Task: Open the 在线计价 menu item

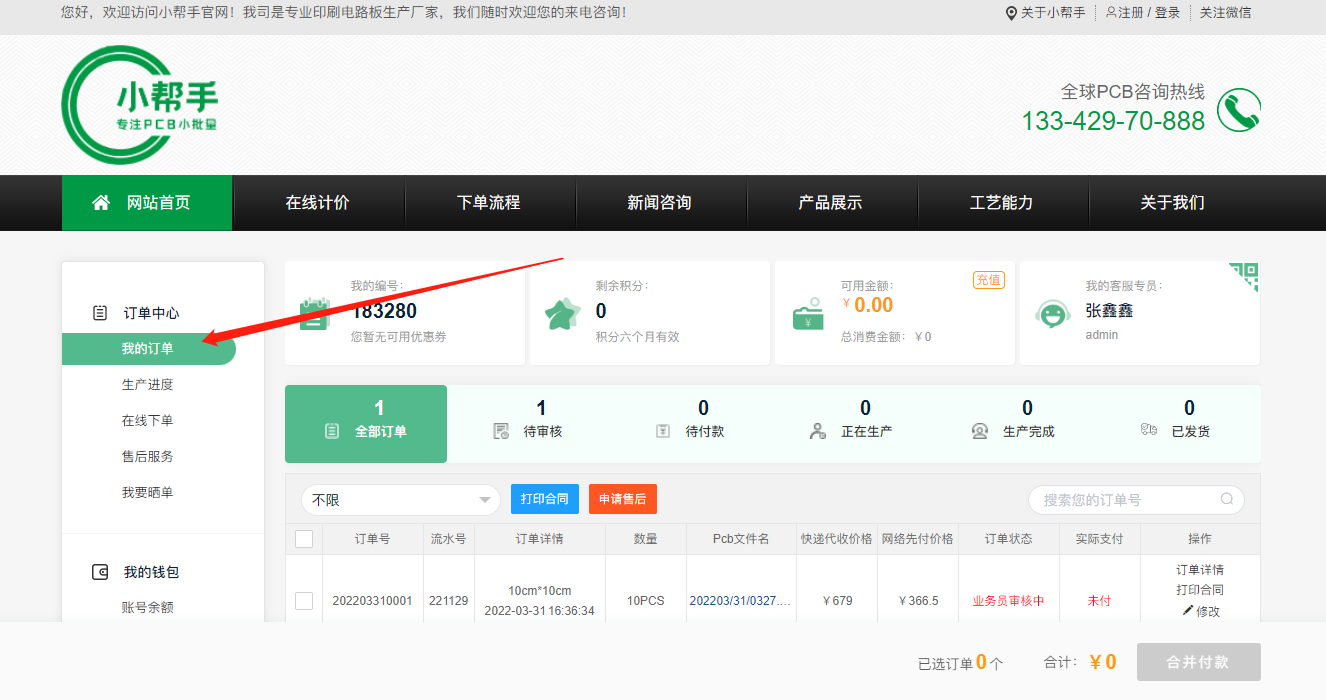Action: coord(318,202)
